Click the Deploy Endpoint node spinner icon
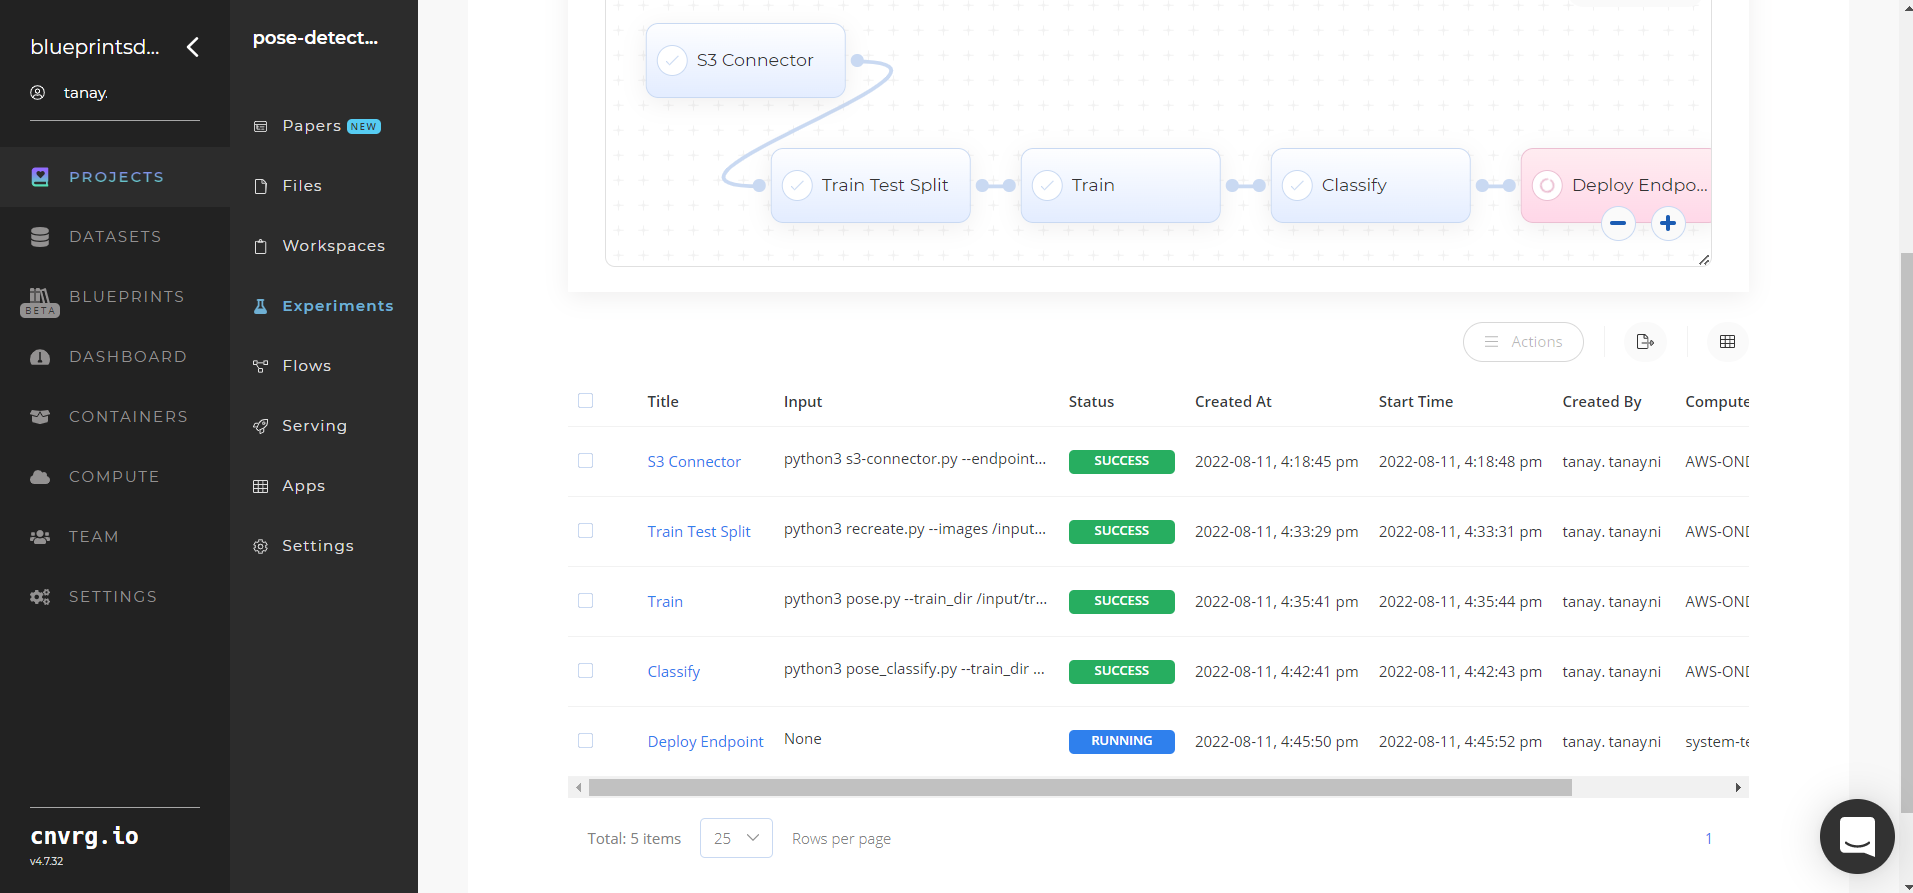1913x893 pixels. [x=1547, y=185]
